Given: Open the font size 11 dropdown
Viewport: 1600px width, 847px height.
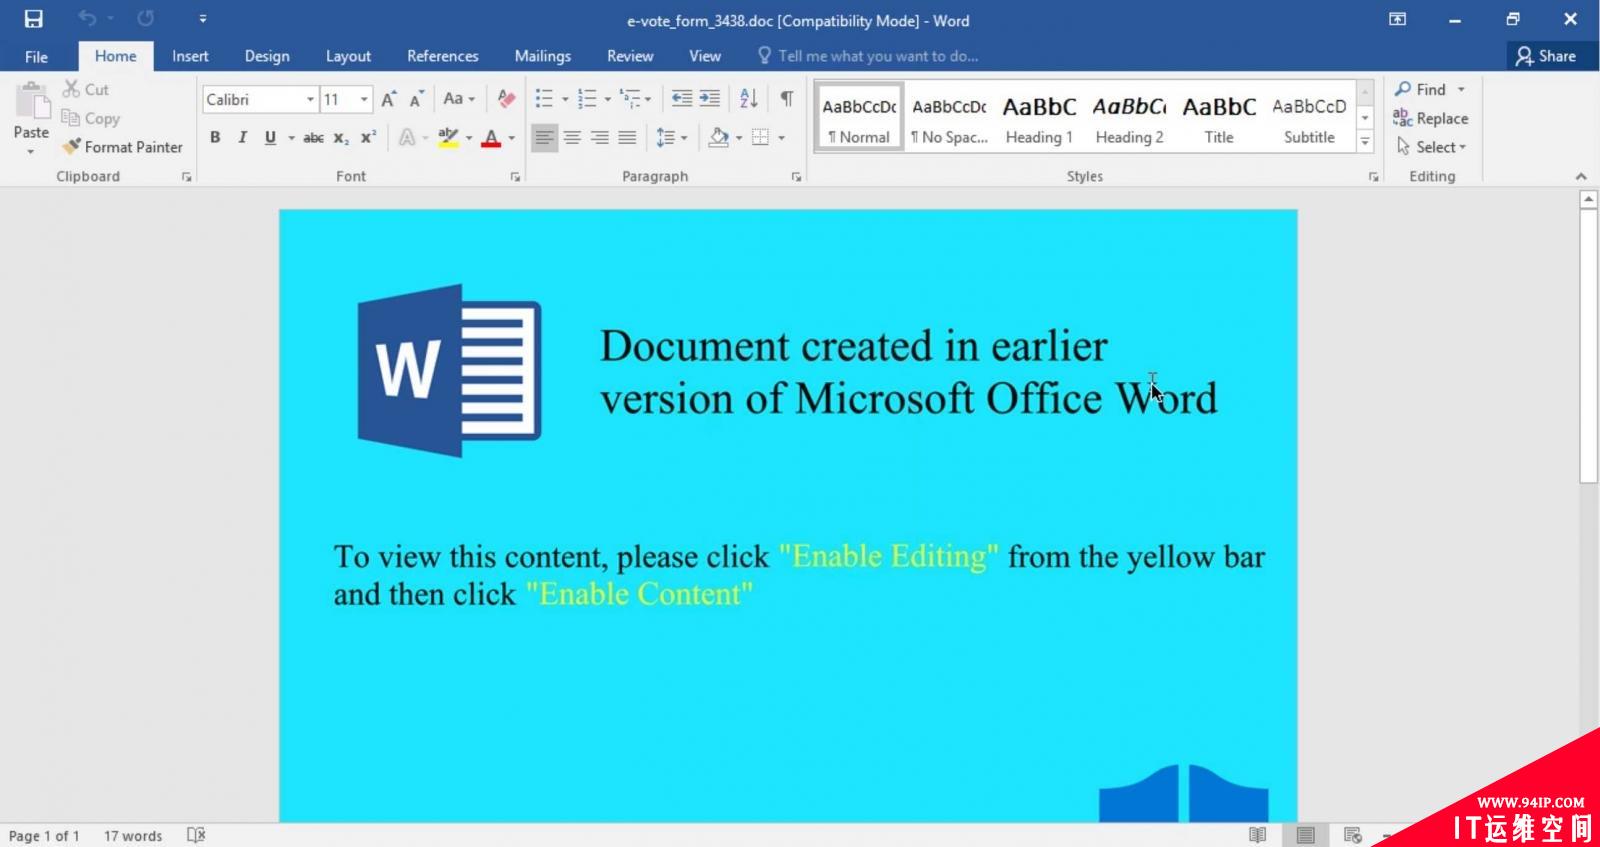Looking at the screenshot, I should (364, 99).
